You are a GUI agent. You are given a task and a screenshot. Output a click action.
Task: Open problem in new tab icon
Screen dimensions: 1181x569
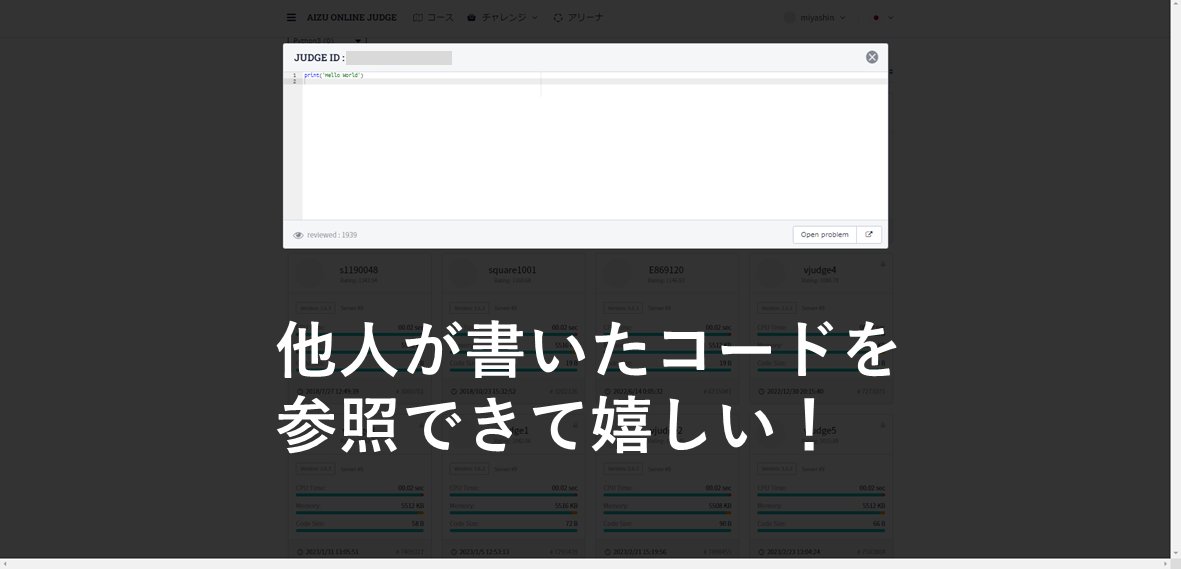click(x=868, y=234)
